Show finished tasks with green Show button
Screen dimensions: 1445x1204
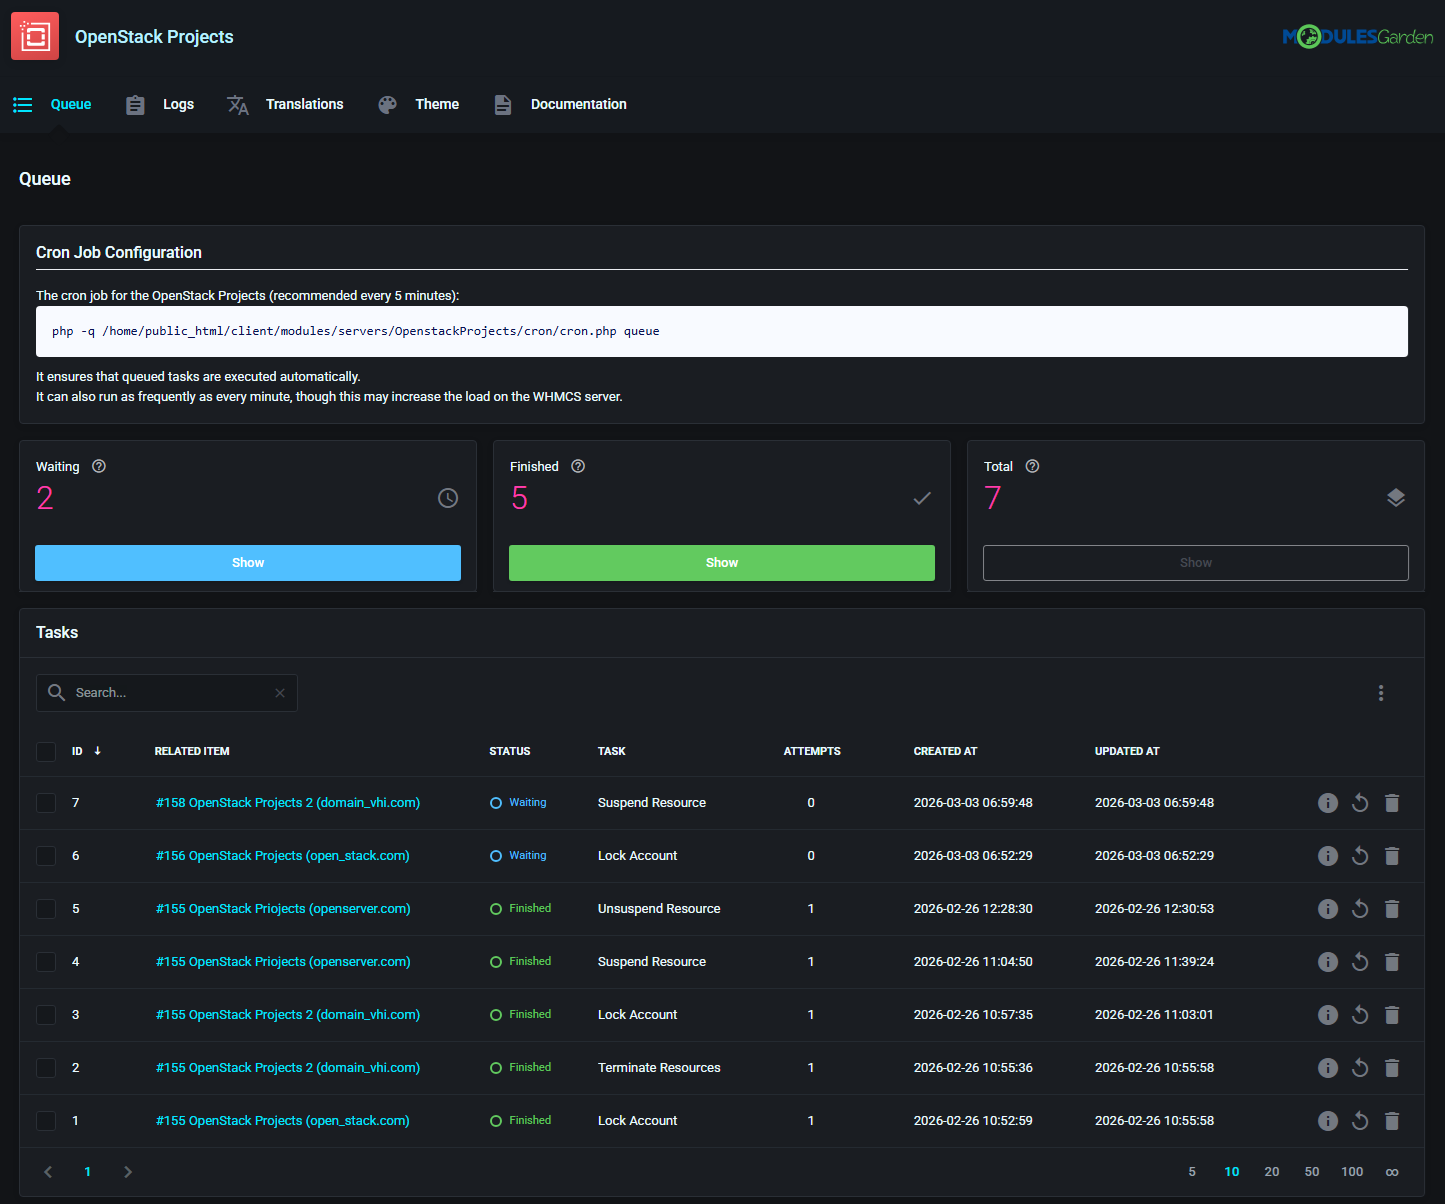[722, 563]
